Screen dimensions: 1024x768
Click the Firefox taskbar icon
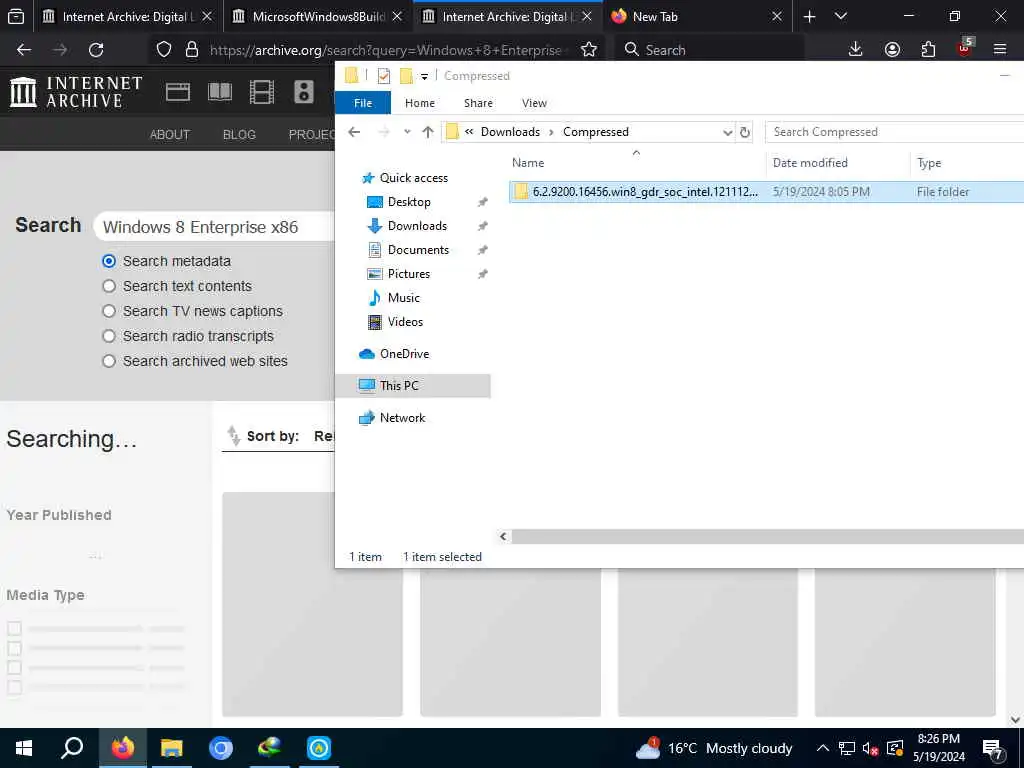(123, 748)
